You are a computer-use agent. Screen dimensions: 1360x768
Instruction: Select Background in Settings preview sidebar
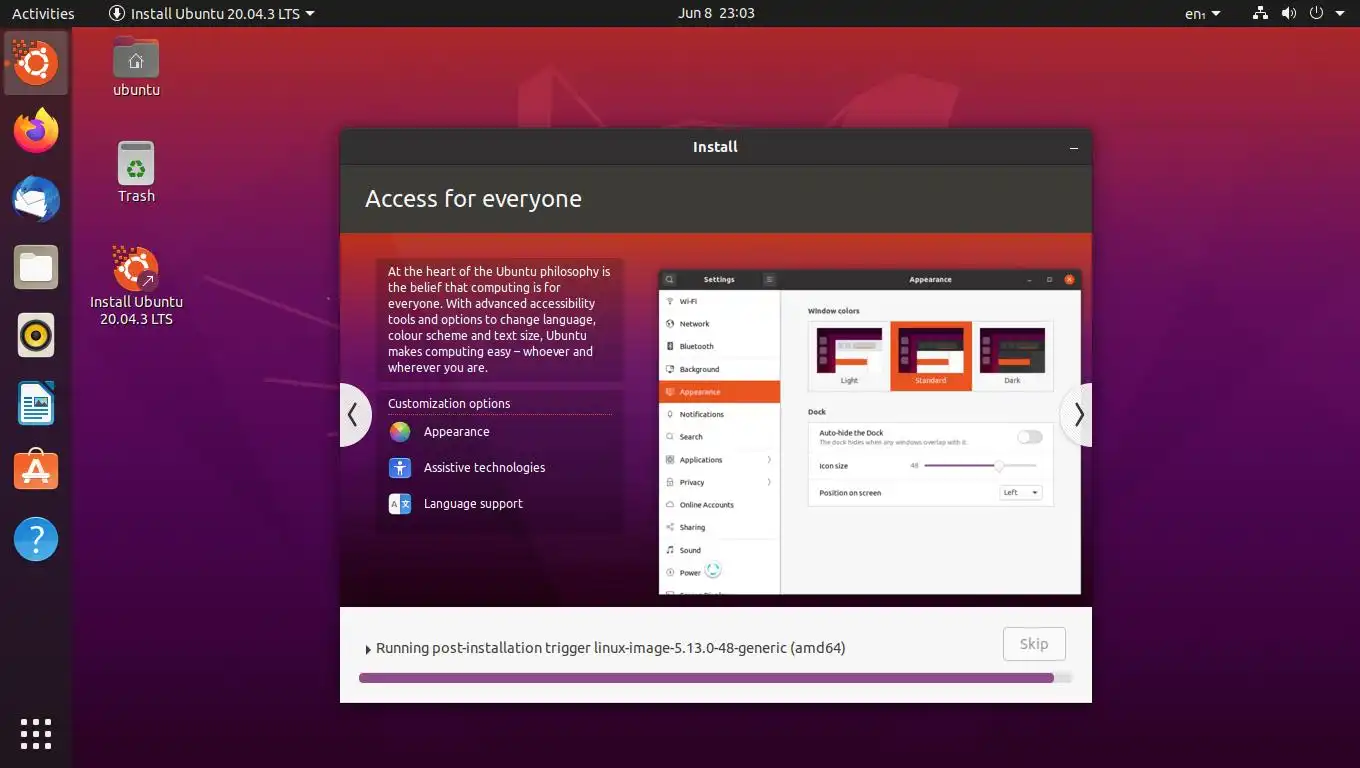719,369
